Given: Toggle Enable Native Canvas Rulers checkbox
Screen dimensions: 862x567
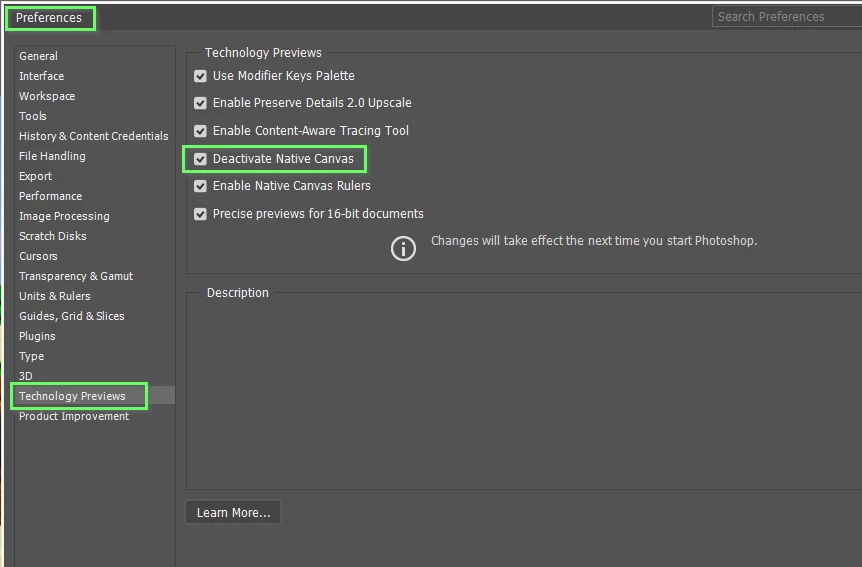Looking at the screenshot, I should [200, 186].
